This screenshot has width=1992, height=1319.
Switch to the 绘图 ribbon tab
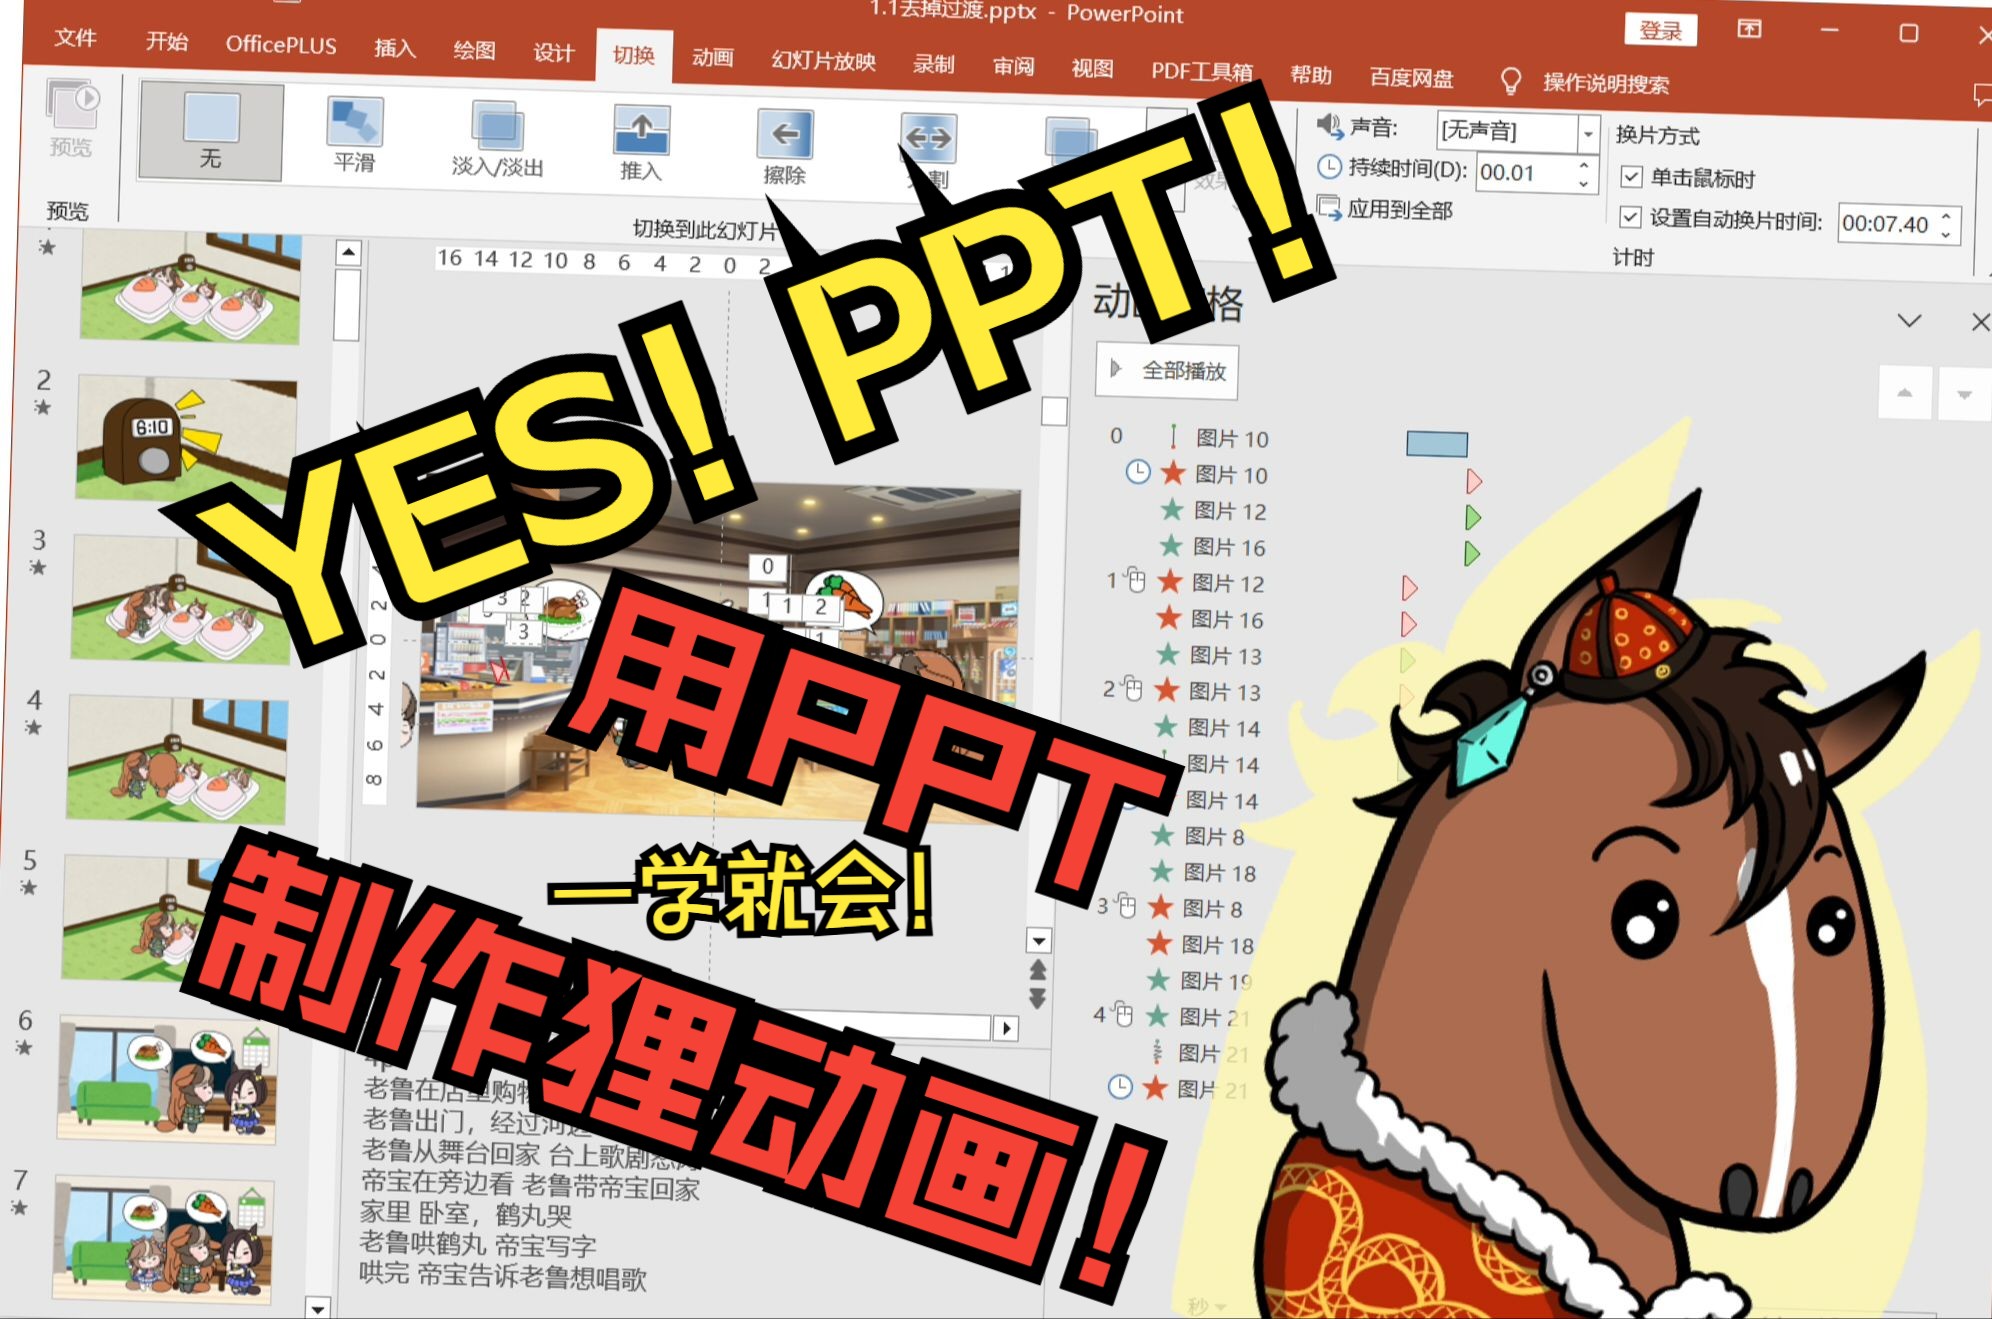pos(474,51)
